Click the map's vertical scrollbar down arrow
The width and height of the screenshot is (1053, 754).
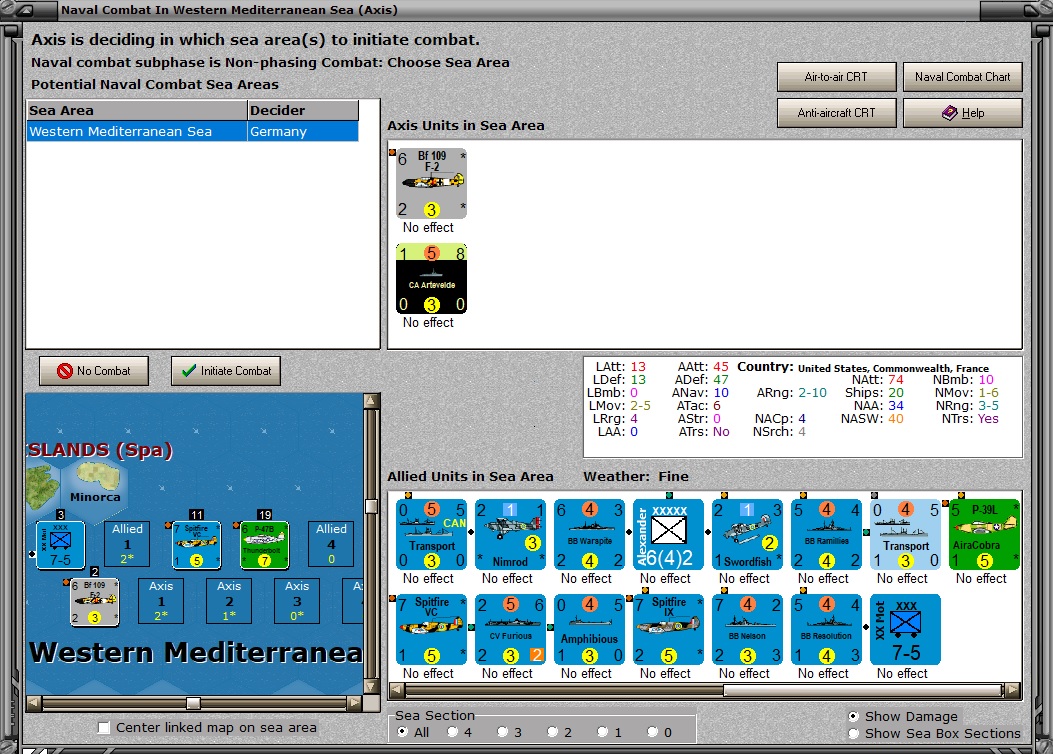[x=371, y=686]
